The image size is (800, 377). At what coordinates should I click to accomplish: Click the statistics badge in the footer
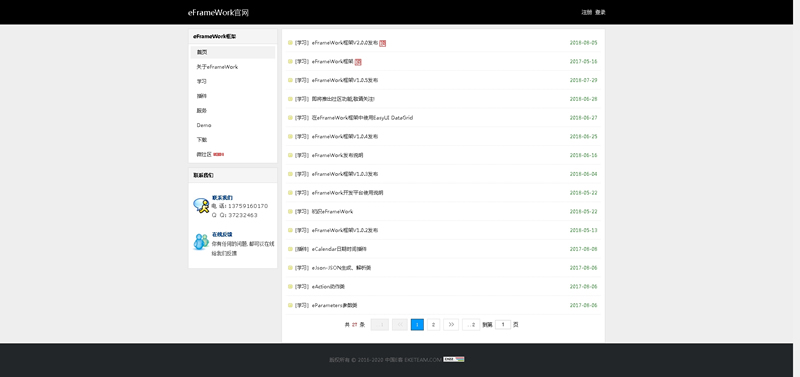(454, 359)
